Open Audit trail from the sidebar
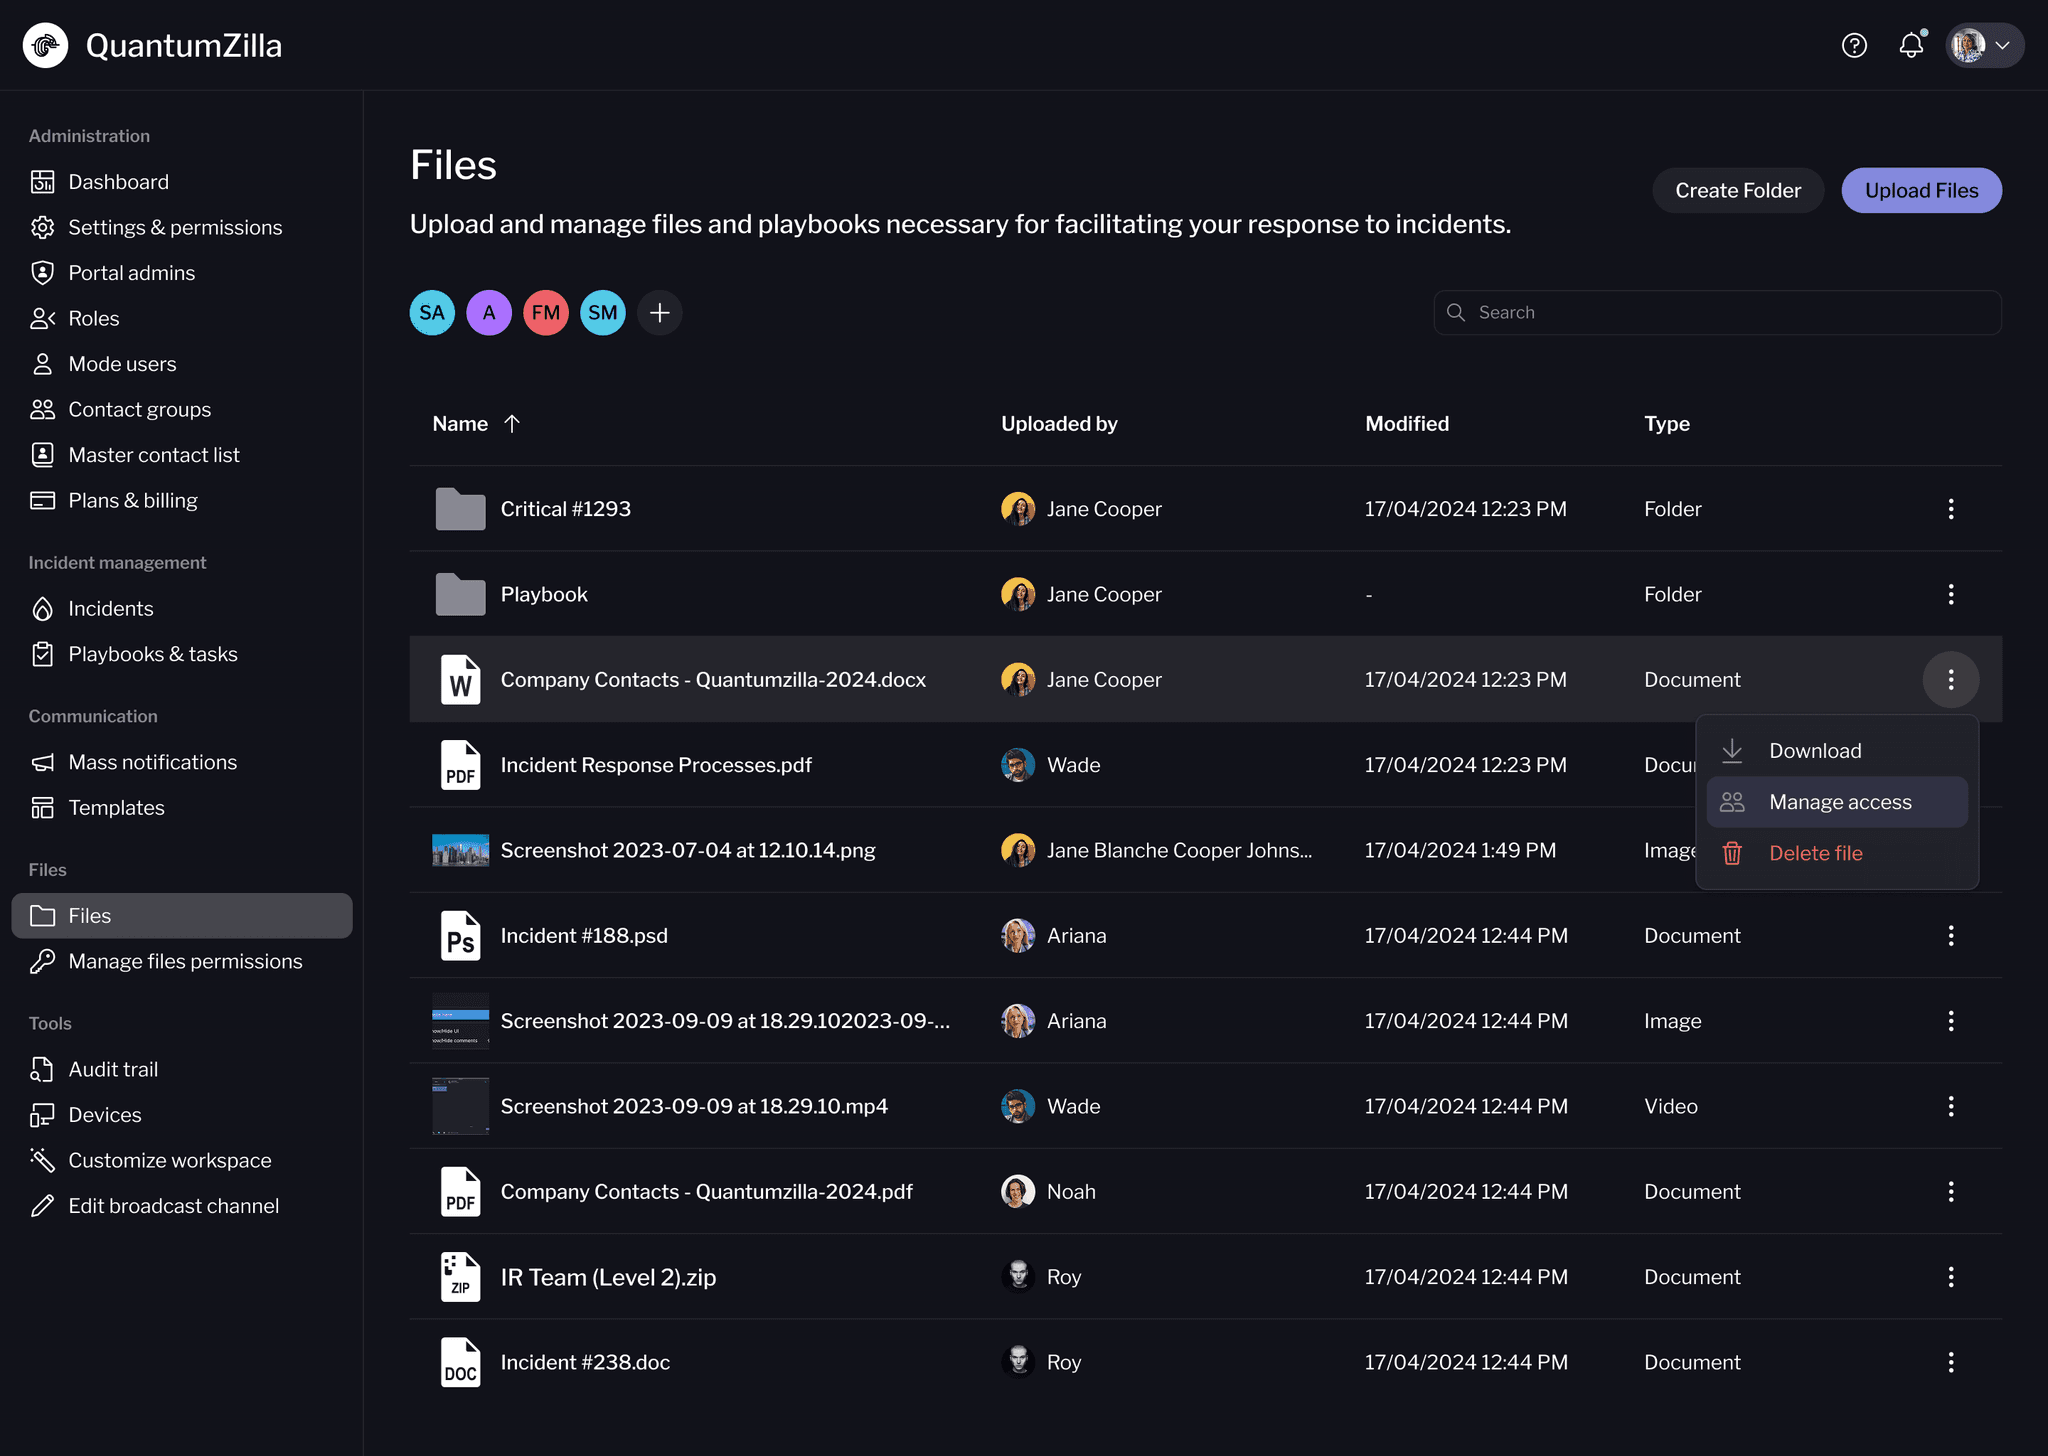Screen dimensions: 2048x1456 113,1069
